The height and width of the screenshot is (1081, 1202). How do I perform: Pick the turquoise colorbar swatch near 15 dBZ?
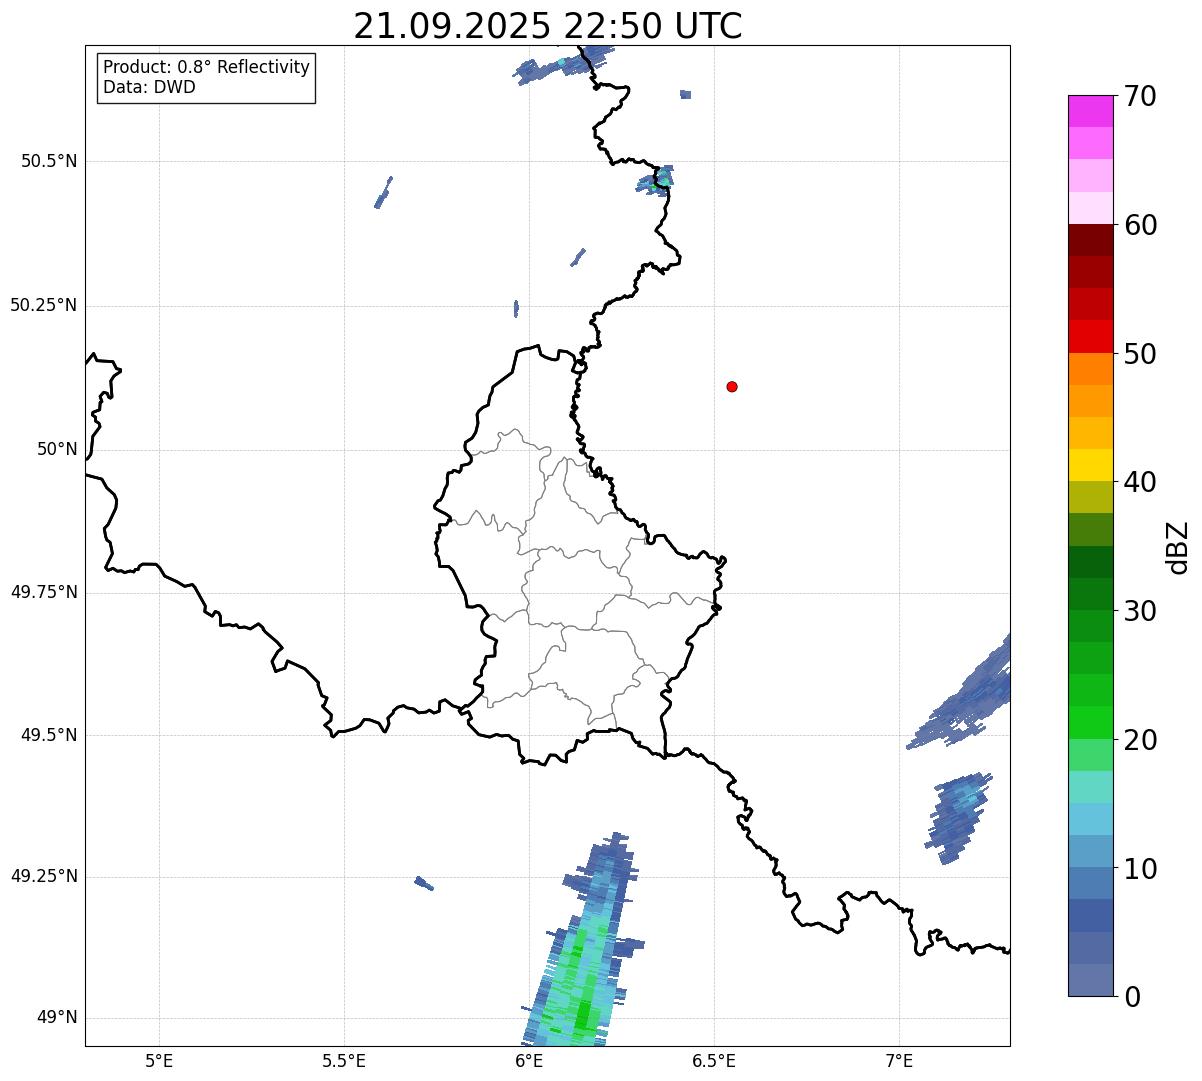(1090, 787)
